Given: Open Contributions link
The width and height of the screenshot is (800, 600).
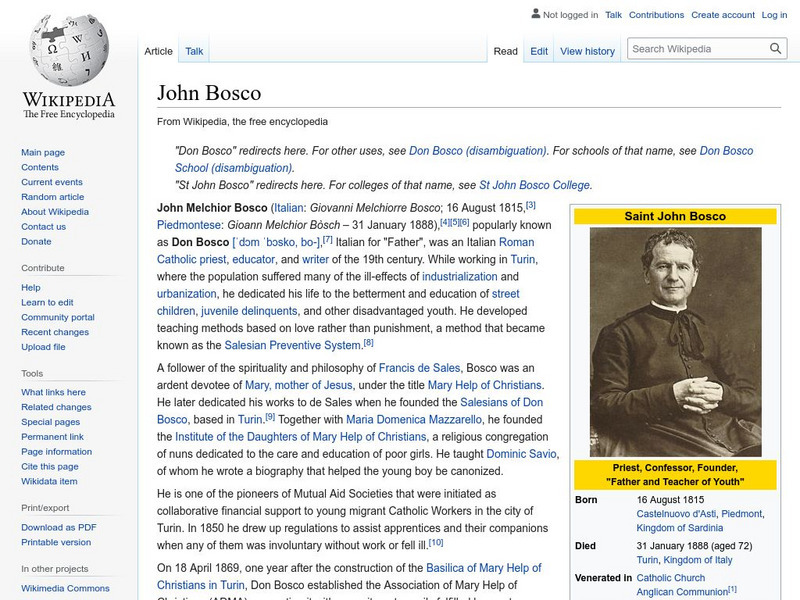Looking at the screenshot, I should [x=656, y=15].
